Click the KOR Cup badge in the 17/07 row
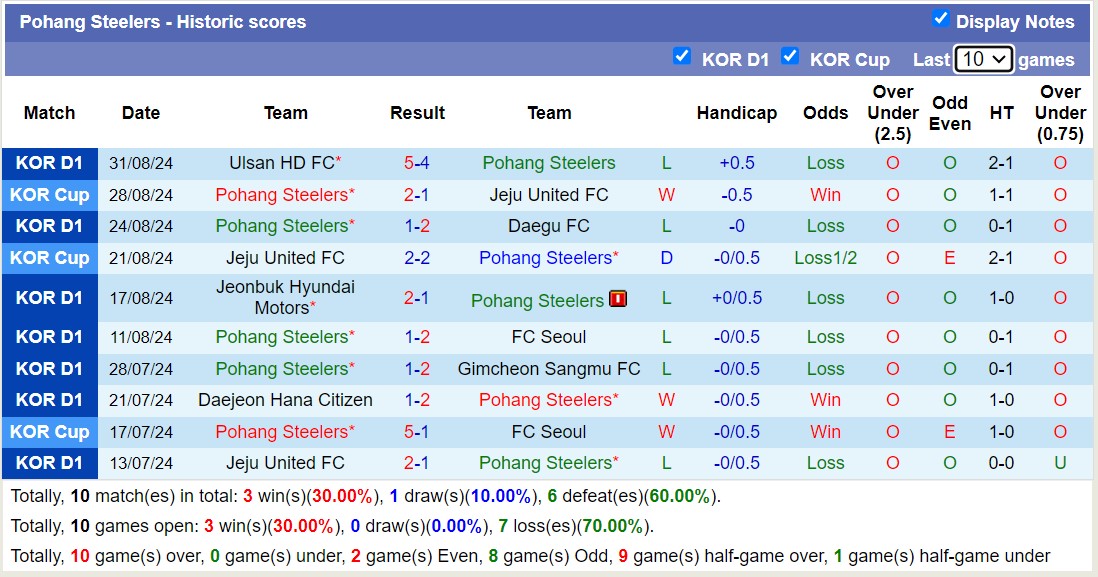Screen dimensions: 1098x577 pos(49,432)
